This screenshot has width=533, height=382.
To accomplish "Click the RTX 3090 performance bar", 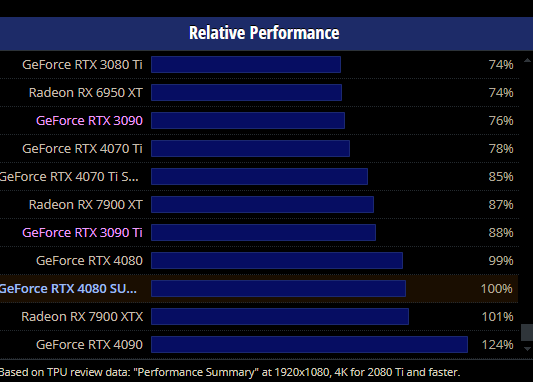I will pos(248,121).
